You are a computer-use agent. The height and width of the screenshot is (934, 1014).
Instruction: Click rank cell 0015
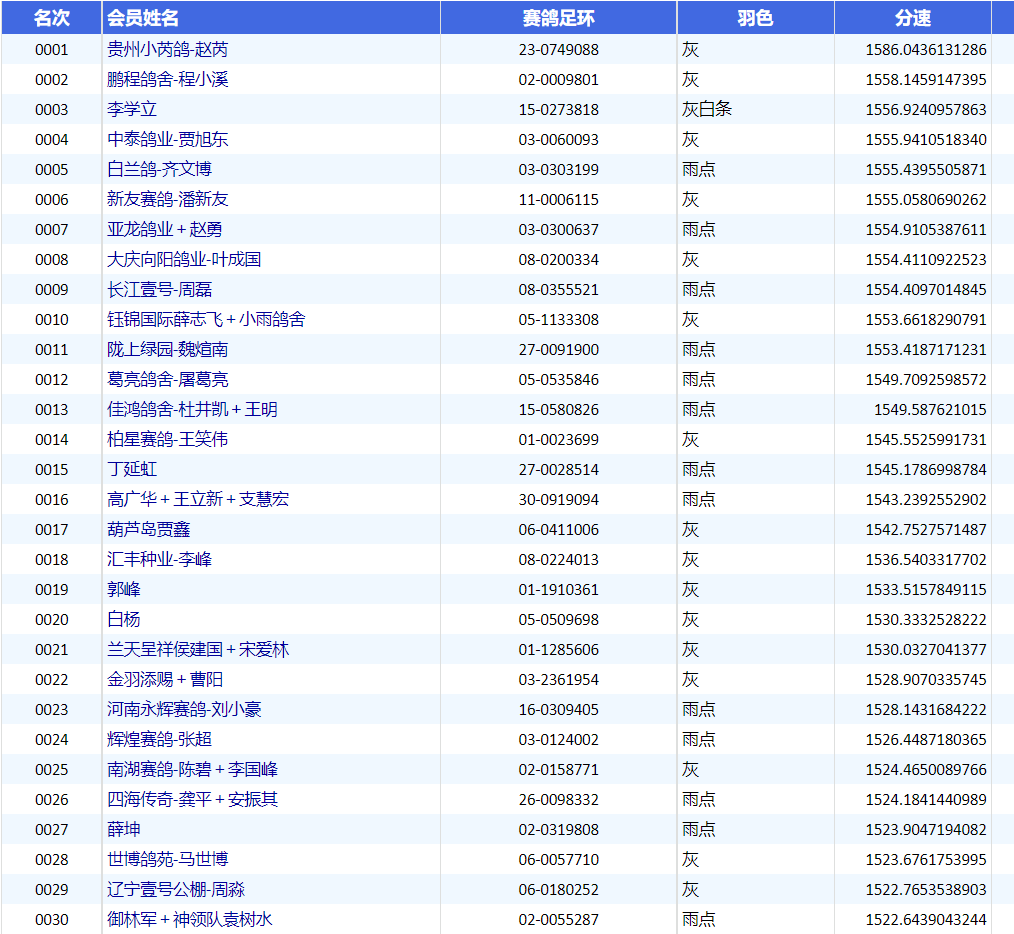point(52,469)
